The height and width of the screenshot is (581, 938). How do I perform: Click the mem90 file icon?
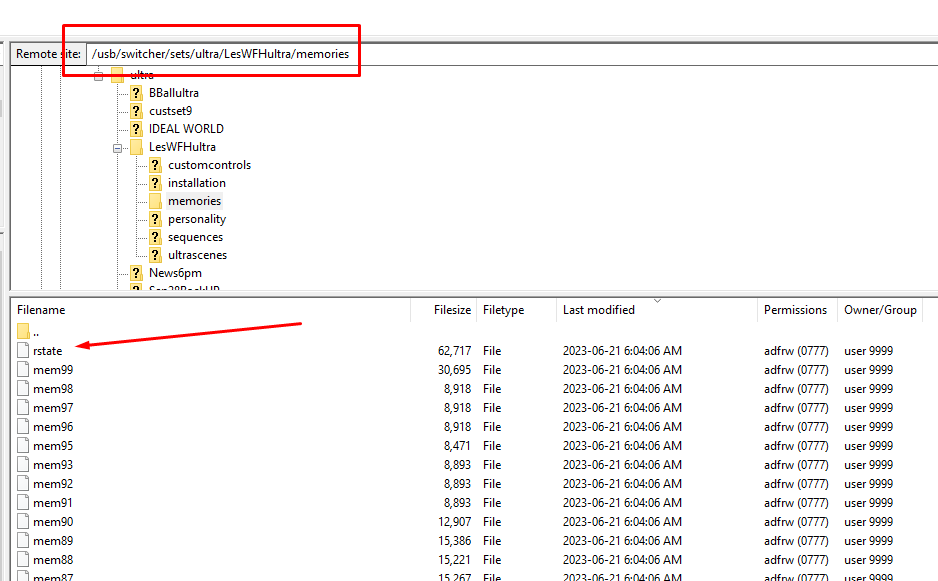coord(23,521)
